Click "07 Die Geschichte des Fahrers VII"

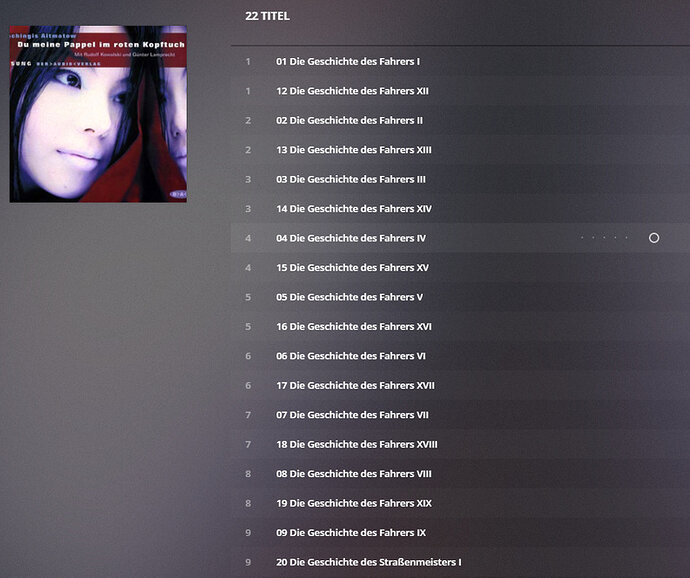[x=352, y=415]
